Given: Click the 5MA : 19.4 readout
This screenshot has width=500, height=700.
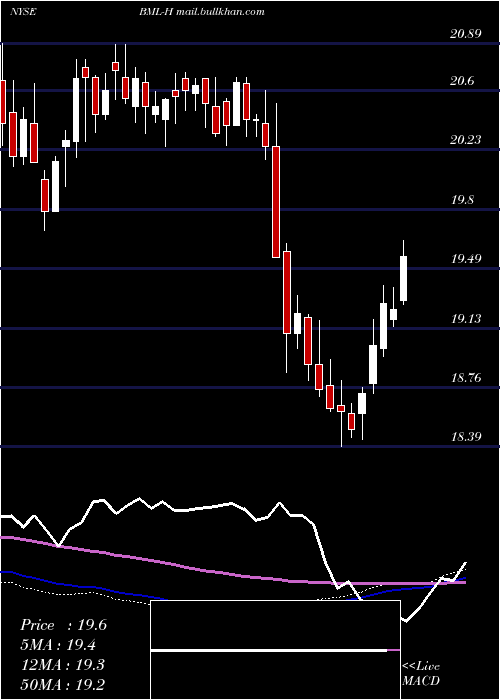Looking at the screenshot, I should [58, 645].
